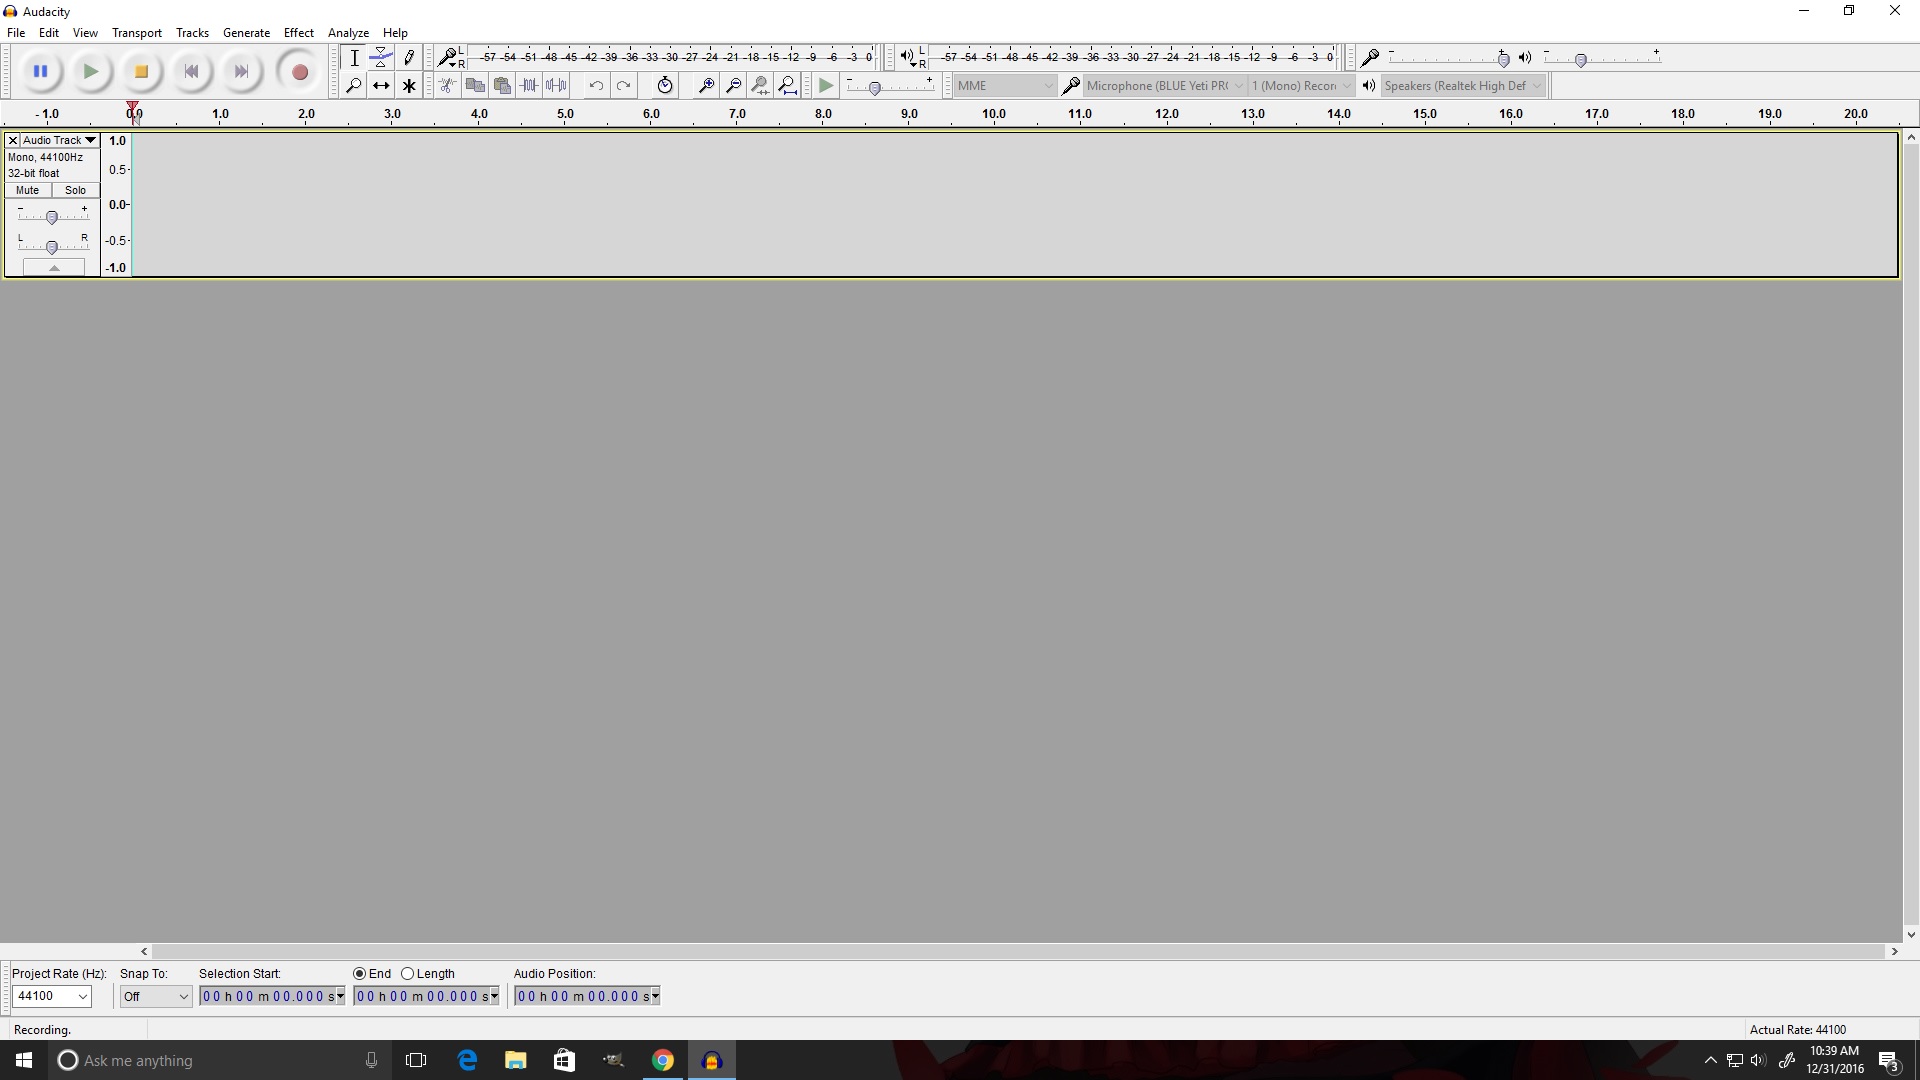Select the Multi-Tool asterisk icon
Screen dimensions: 1920x1080
409,86
